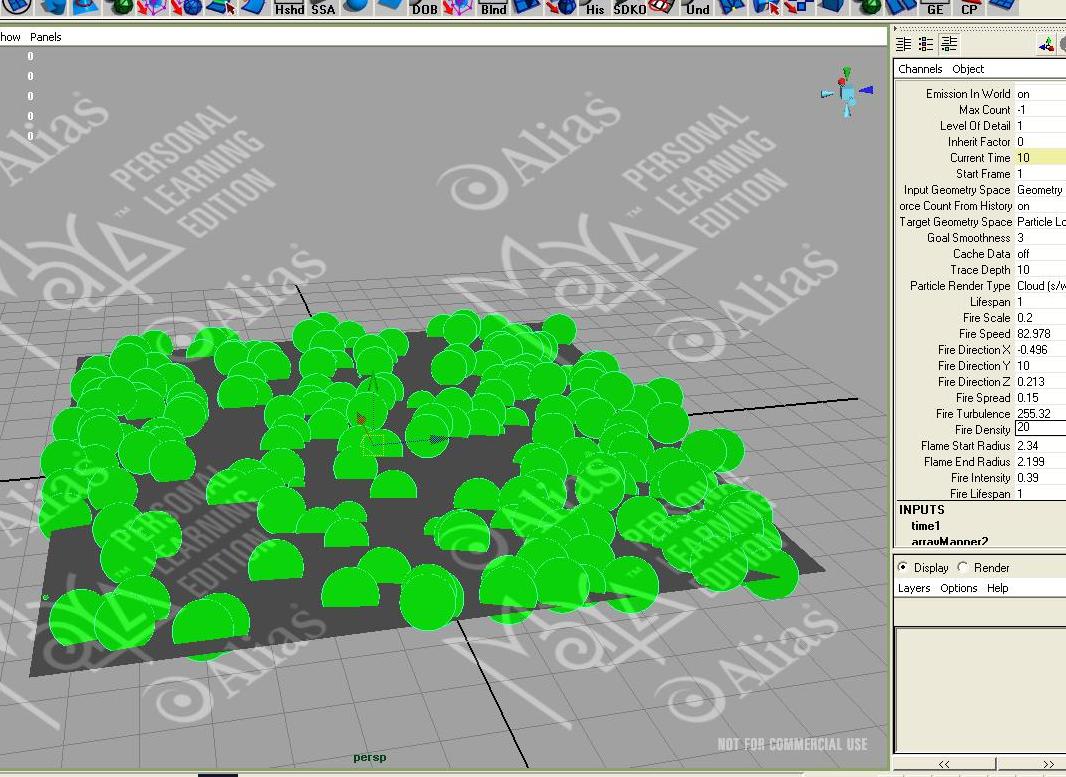Click the view compass in the viewport
The width and height of the screenshot is (1066, 777).
pos(846,92)
